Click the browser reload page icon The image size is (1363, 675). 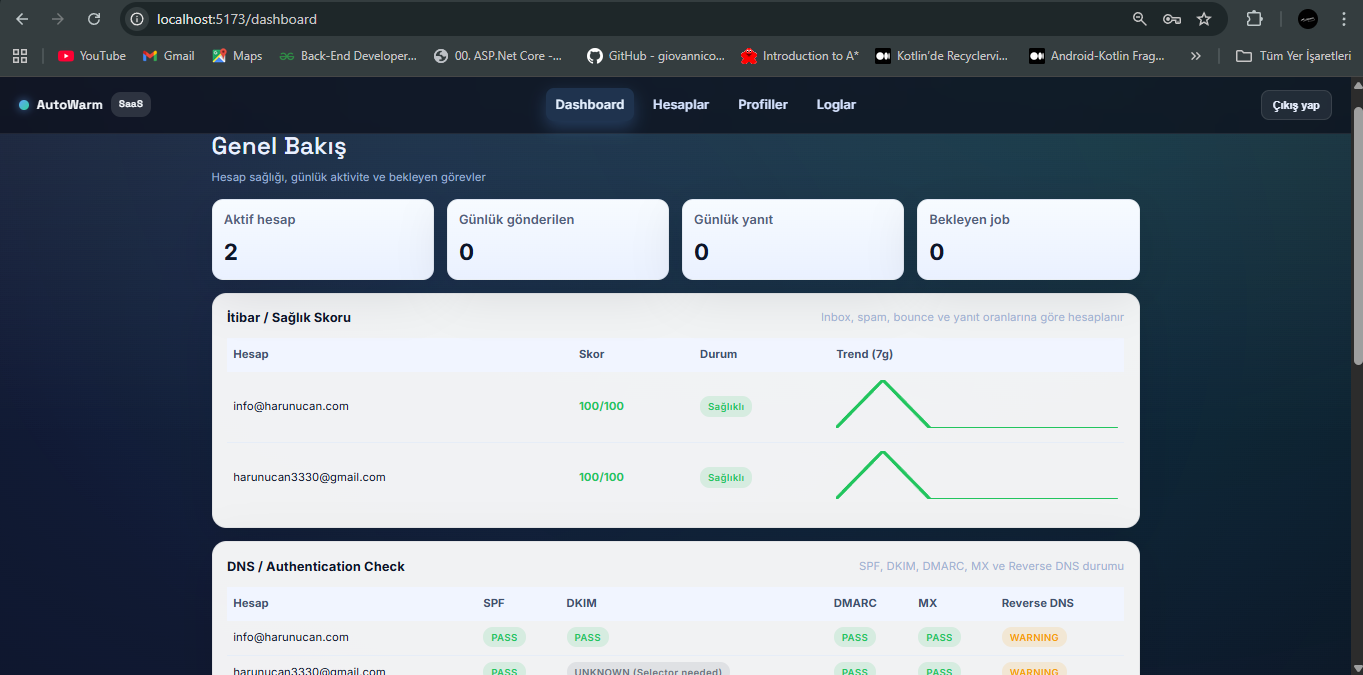coord(94,19)
